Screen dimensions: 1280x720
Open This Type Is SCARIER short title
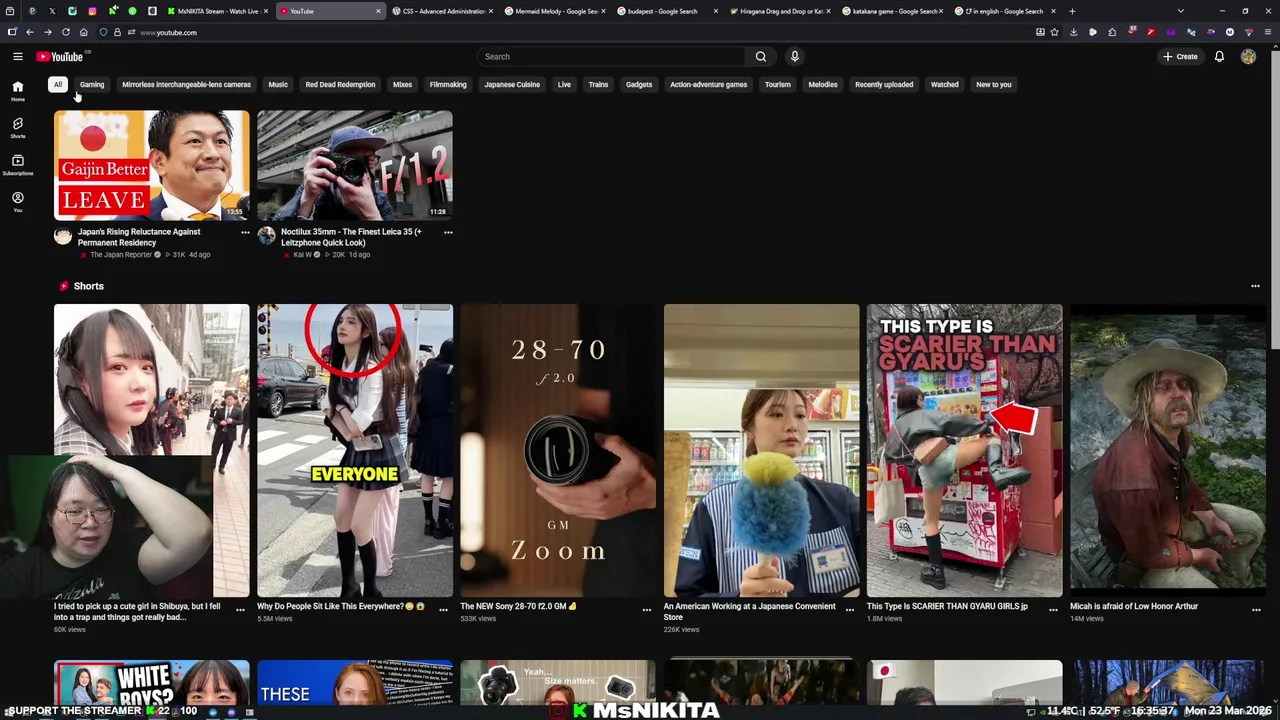947,606
